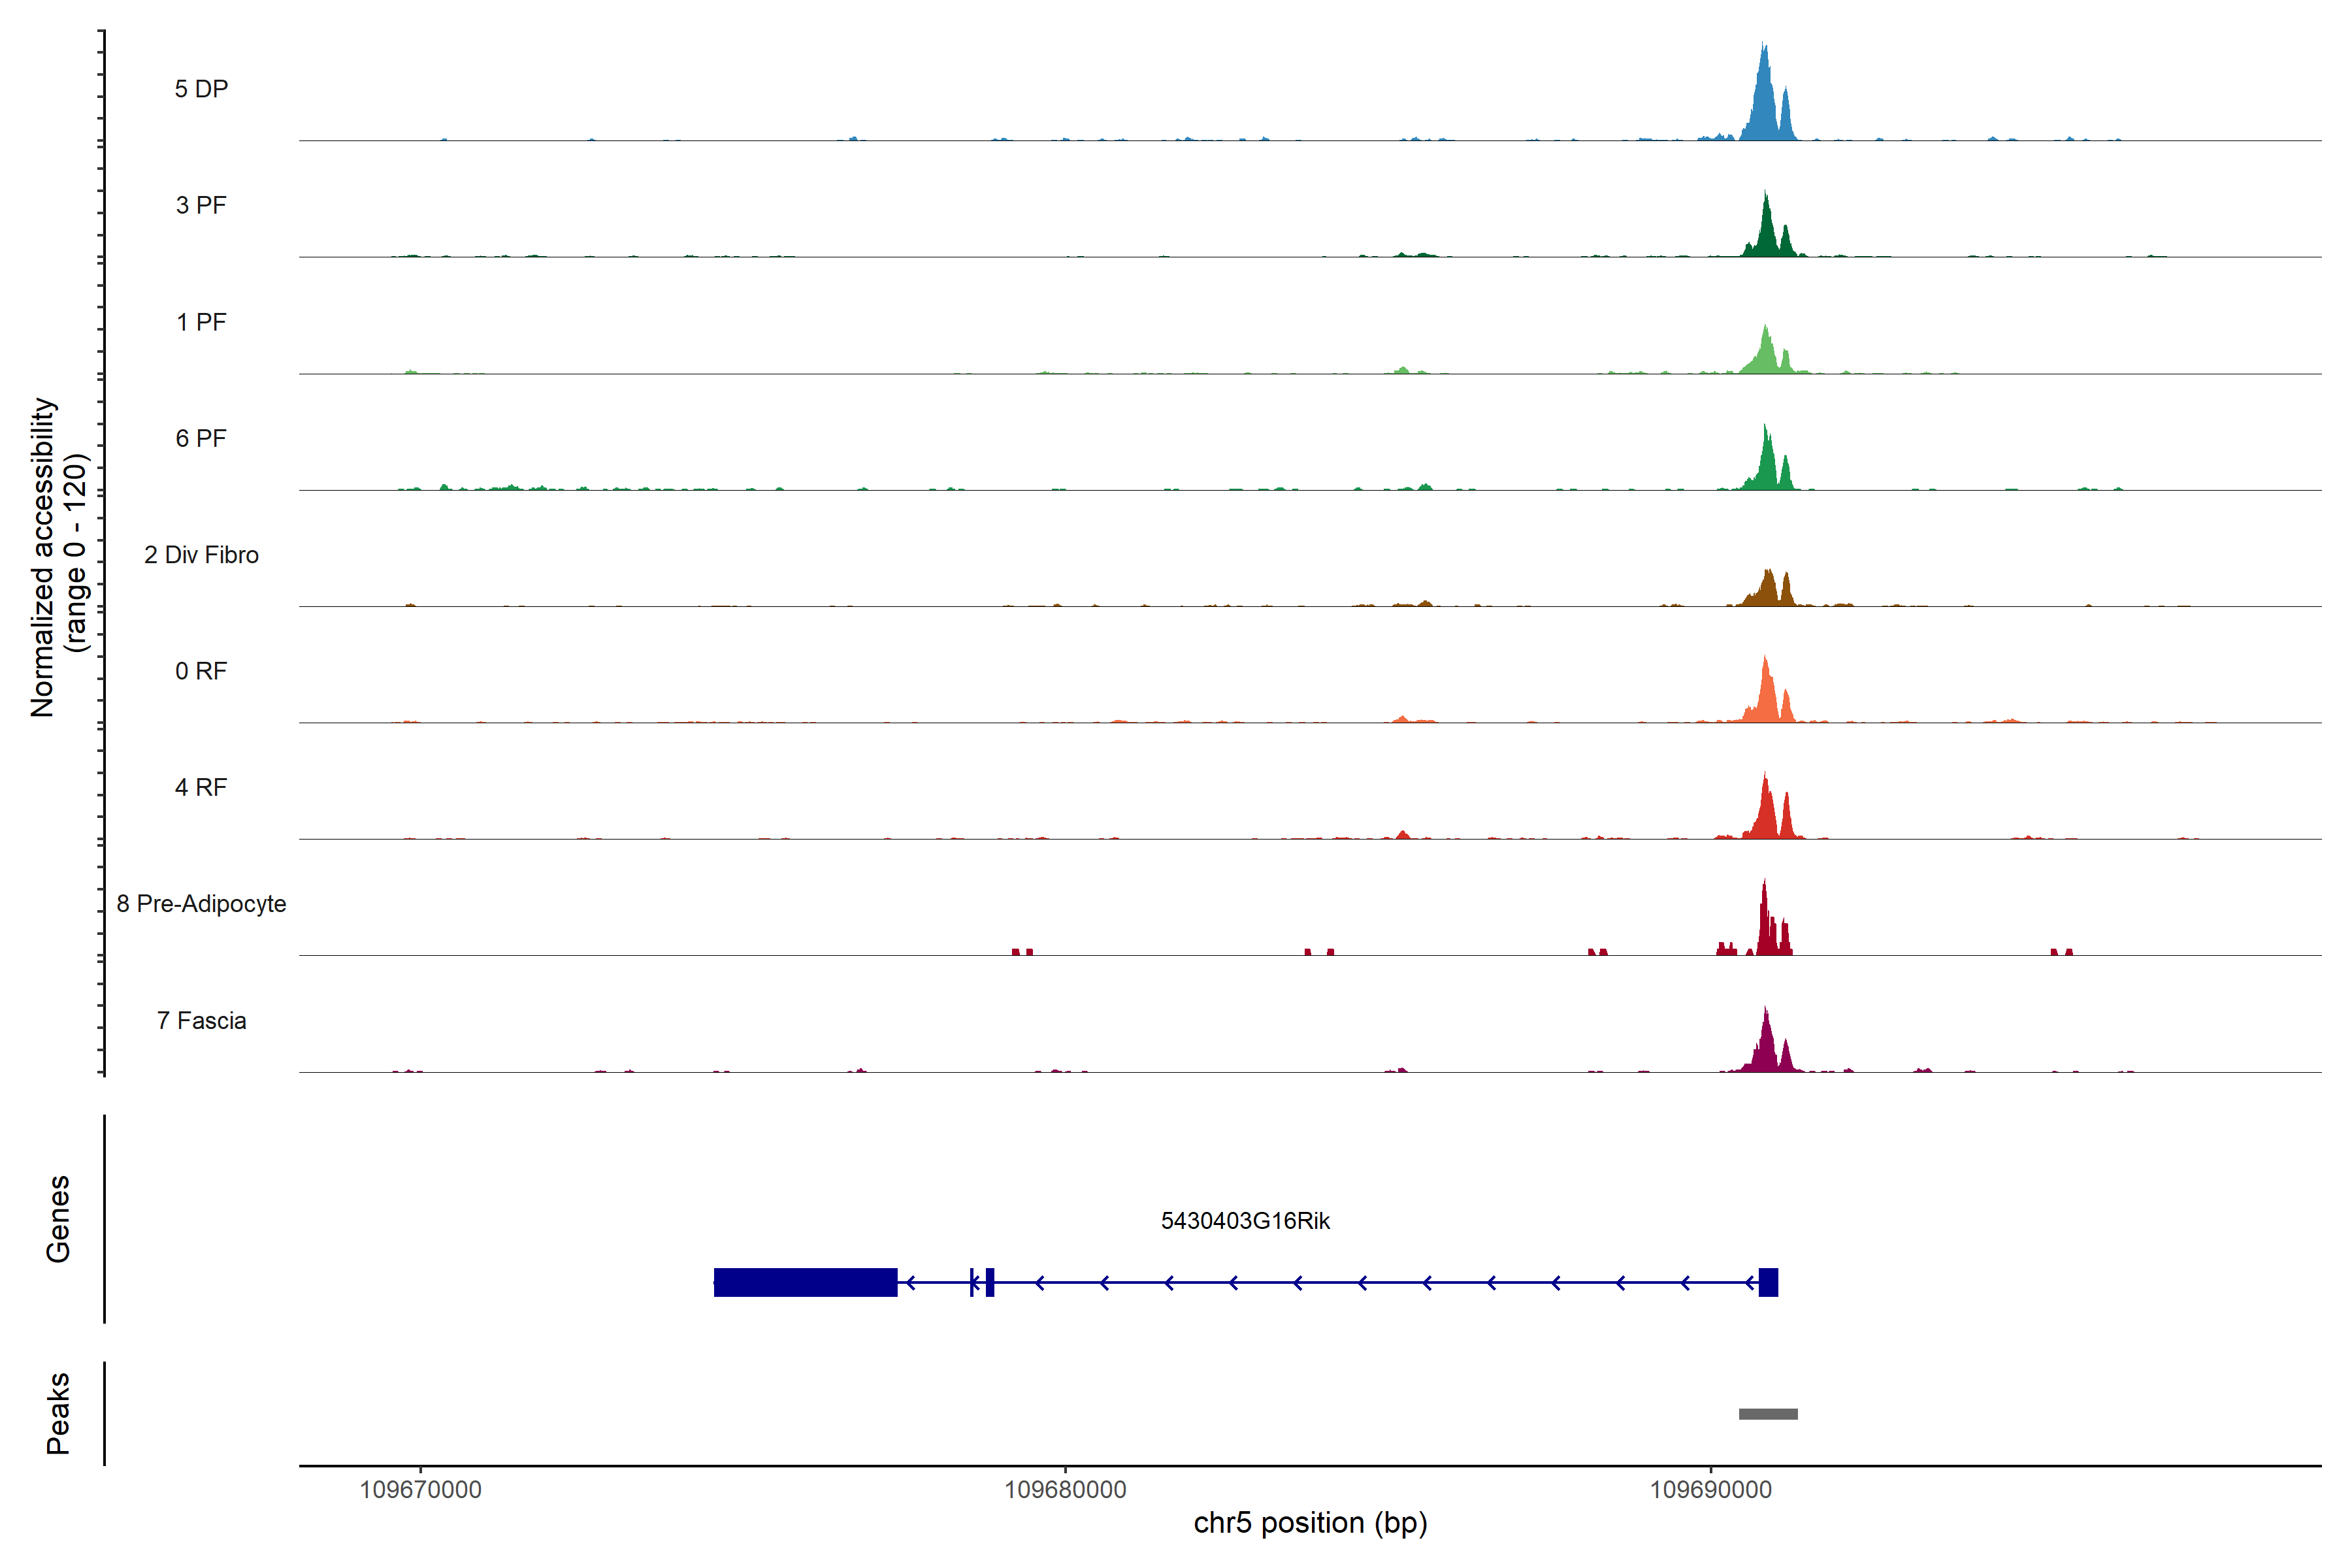2352x1568 pixels.
Task: Select the 4 RF track label
Action: pyautogui.click(x=201, y=787)
